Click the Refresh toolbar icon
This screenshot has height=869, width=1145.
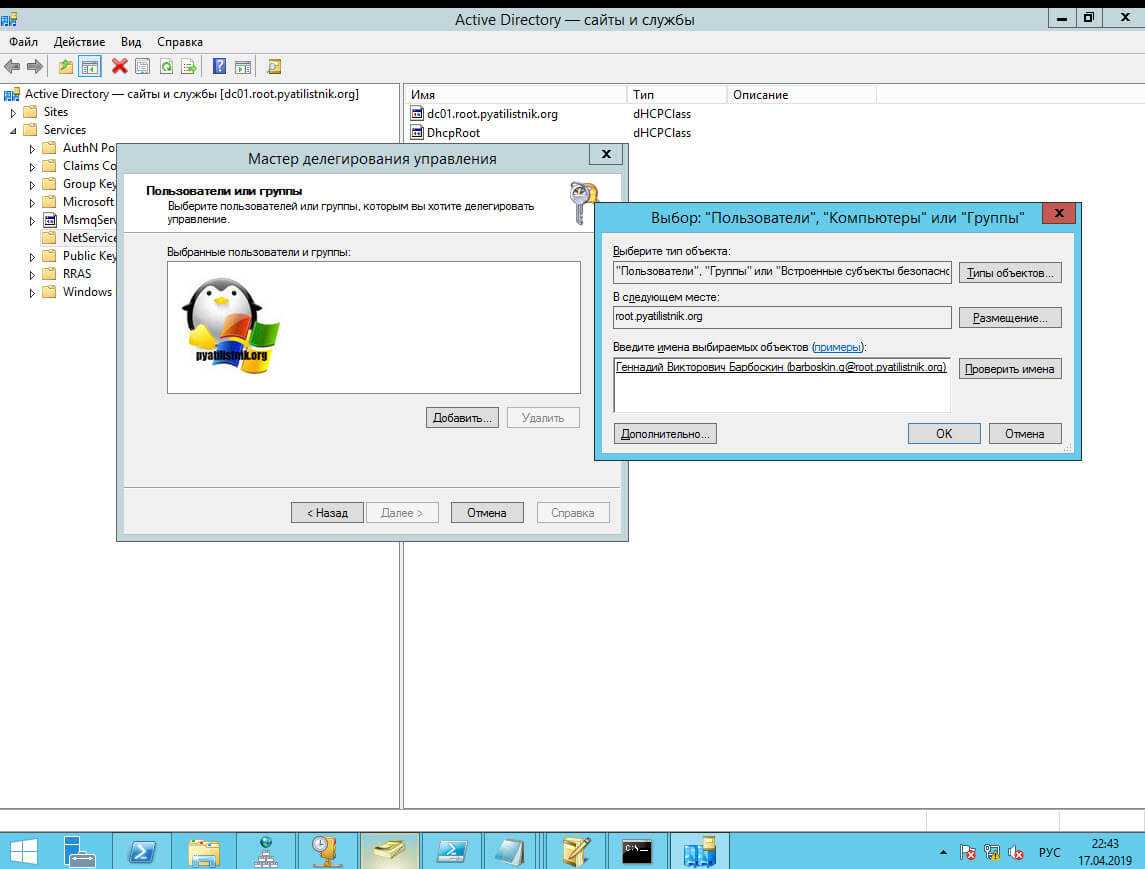click(165, 66)
